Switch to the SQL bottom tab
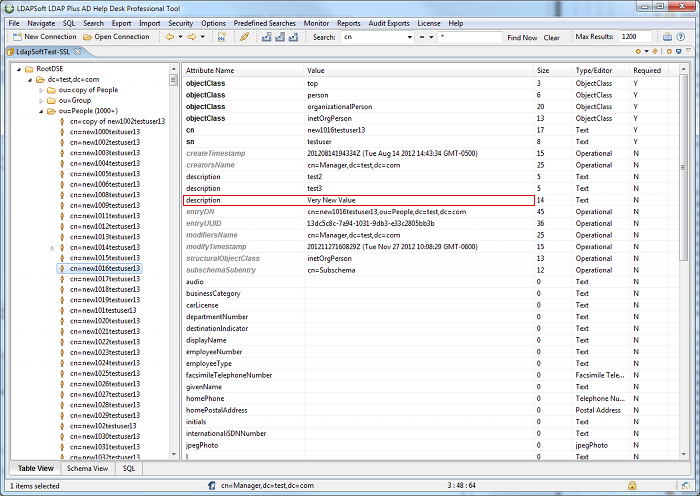 pyautogui.click(x=129, y=468)
